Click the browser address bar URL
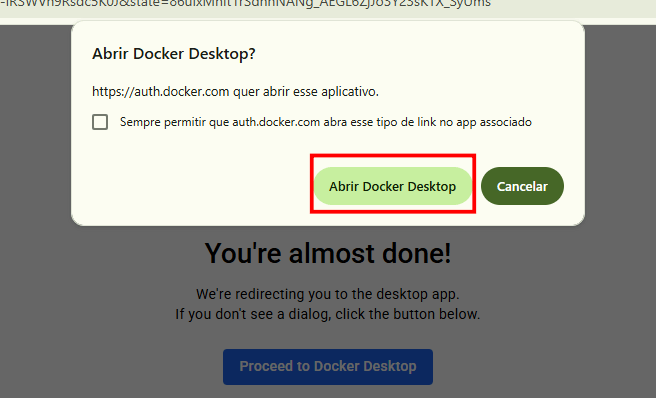656x398 pixels. (245, 4)
